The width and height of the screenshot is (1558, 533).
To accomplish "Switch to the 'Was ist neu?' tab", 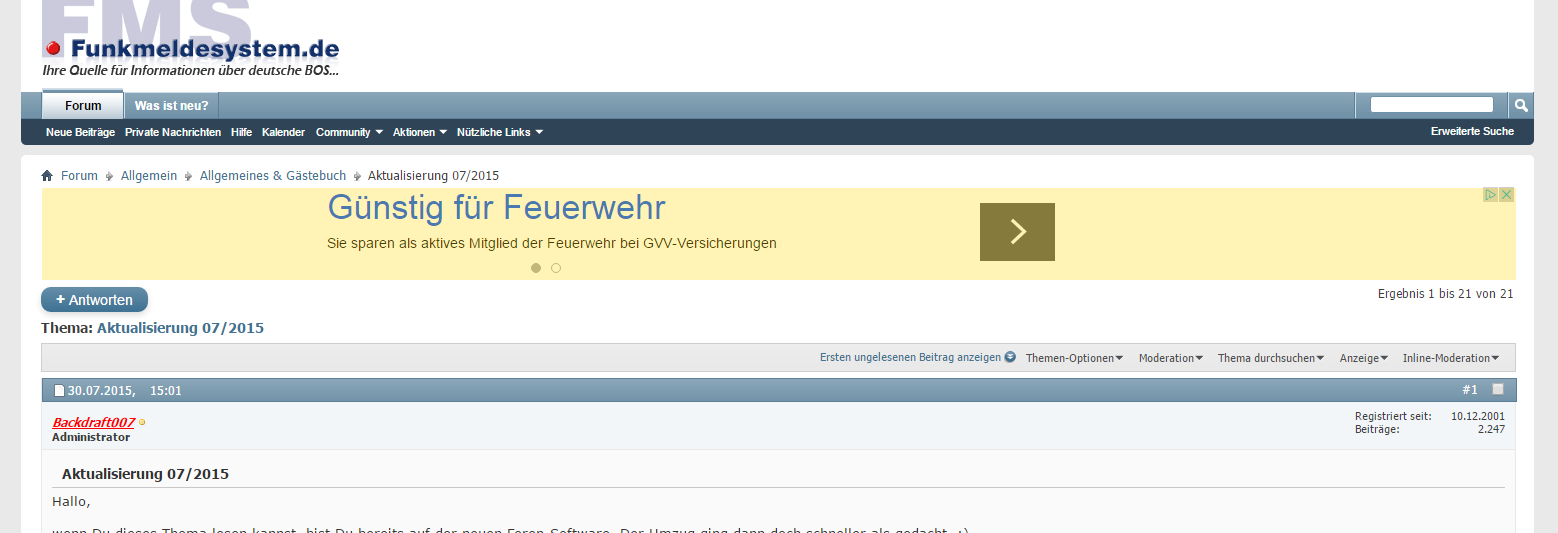I will [x=171, y=106].
